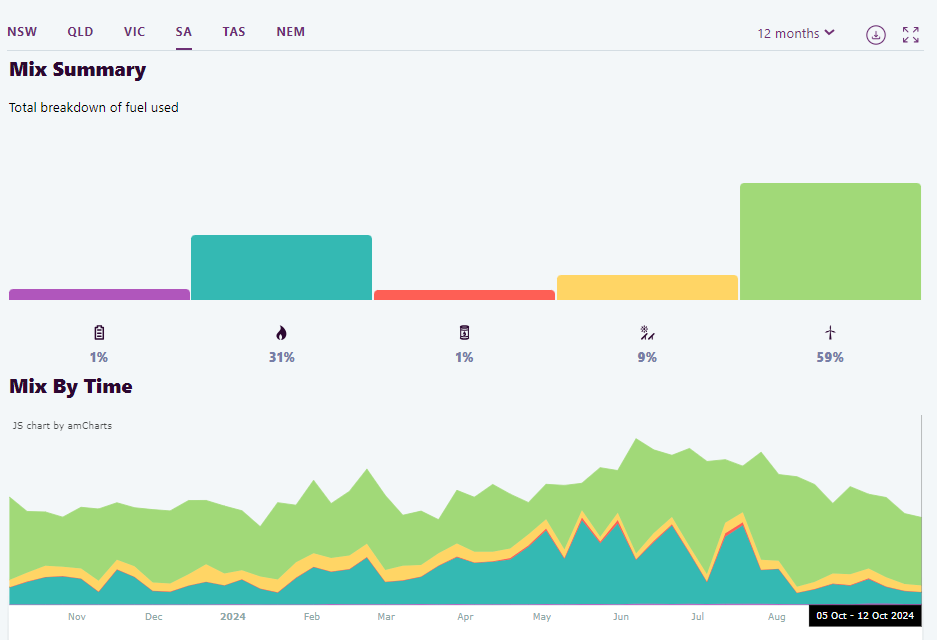
Task: Switch to the NSW region tab
Action: click(22, 32)
